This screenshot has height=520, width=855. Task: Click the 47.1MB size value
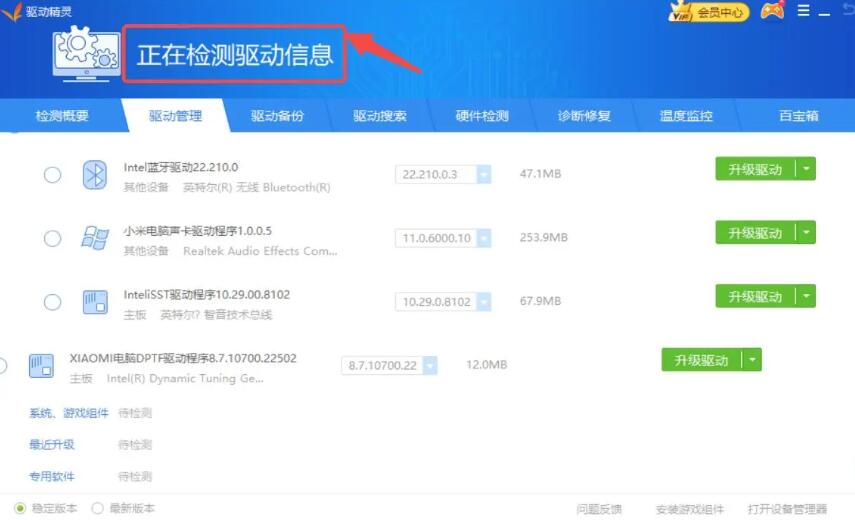coord(540,174)
